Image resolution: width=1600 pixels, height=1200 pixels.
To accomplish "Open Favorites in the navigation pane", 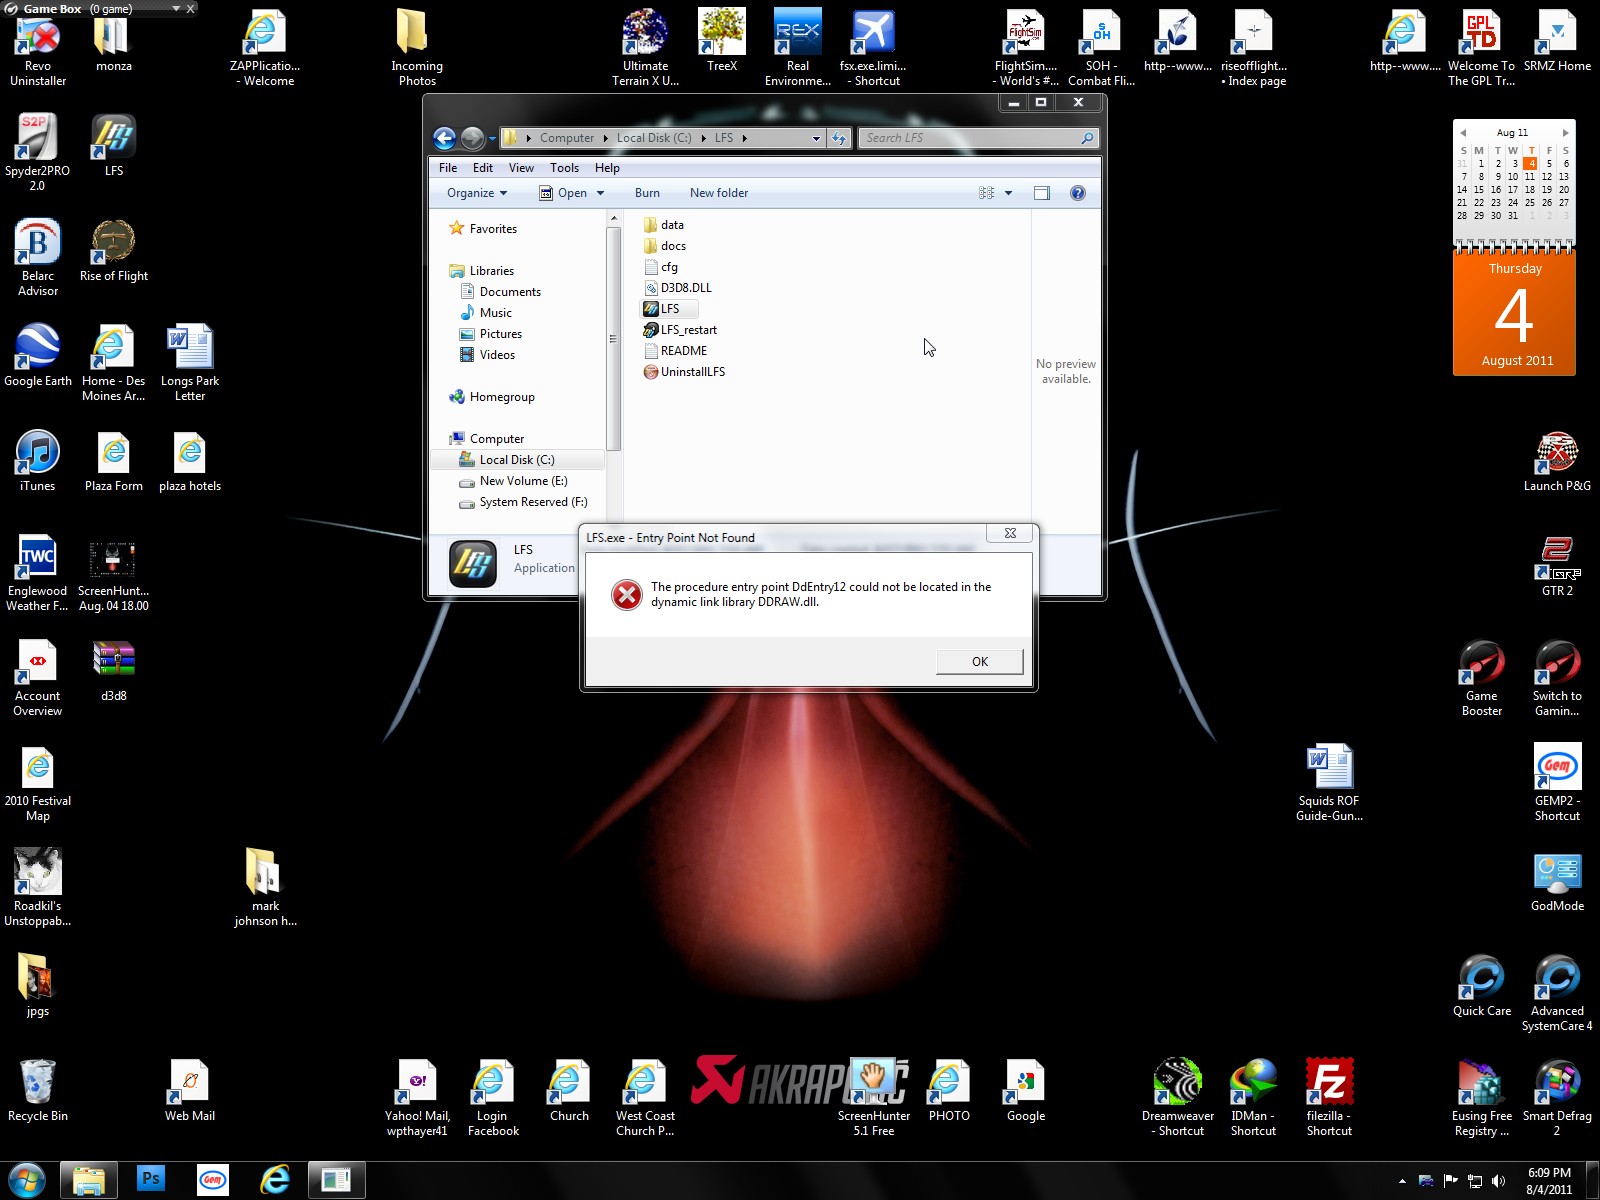I will coord(483,229).
